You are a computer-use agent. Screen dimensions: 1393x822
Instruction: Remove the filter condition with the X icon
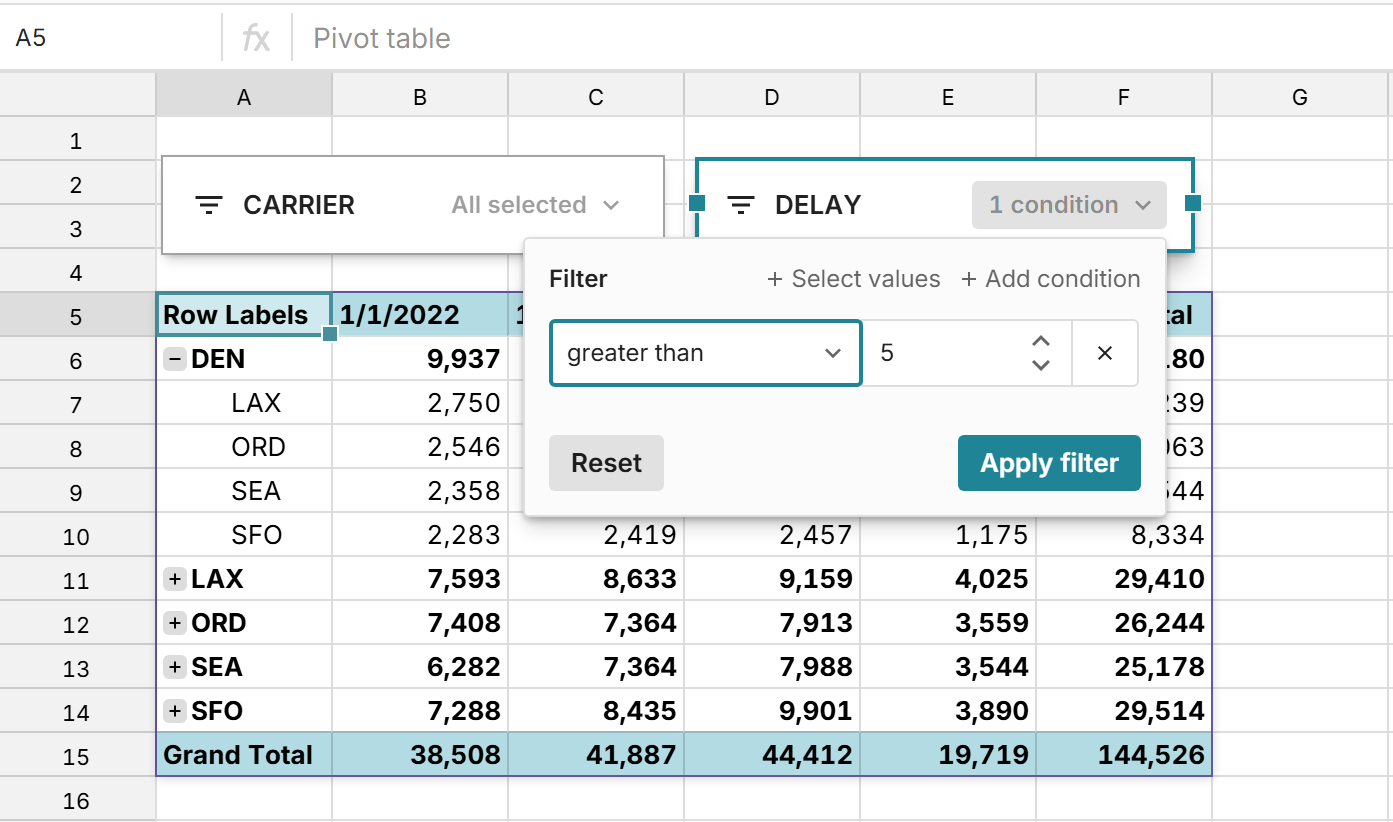click(x=1104, y=353)
